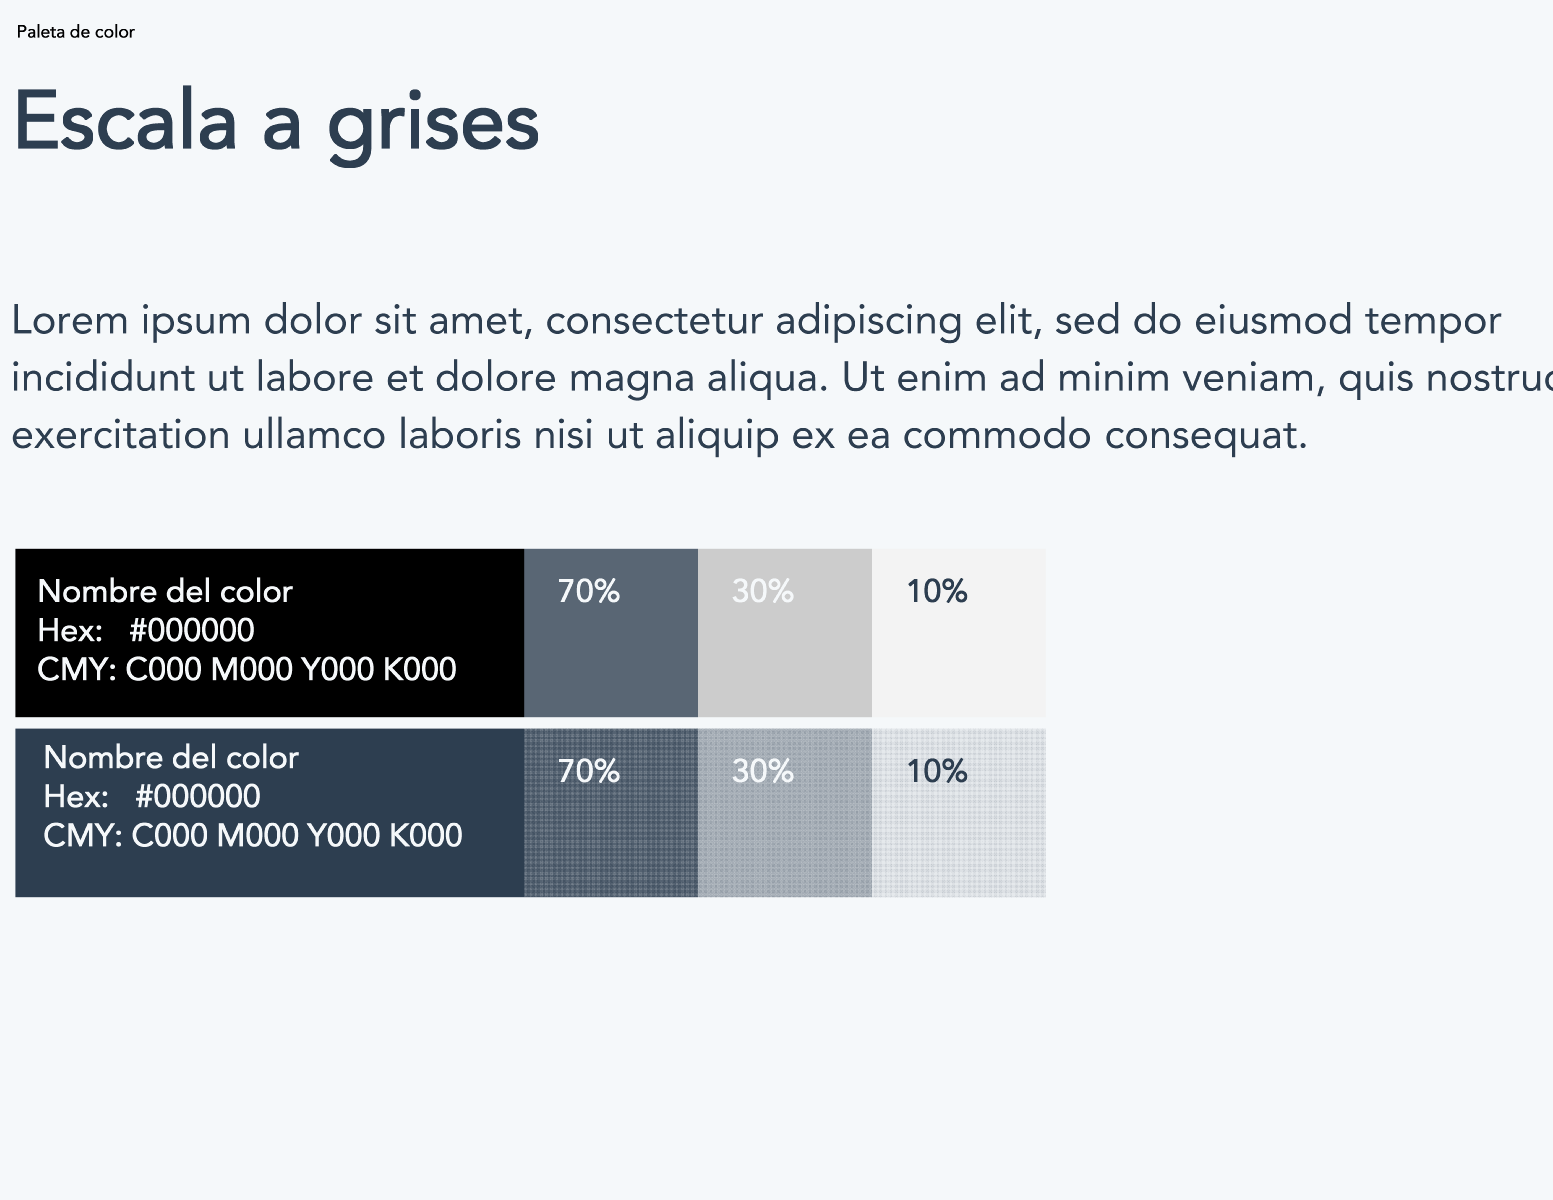Click the black #000000 color swatch

coord(269,633)
